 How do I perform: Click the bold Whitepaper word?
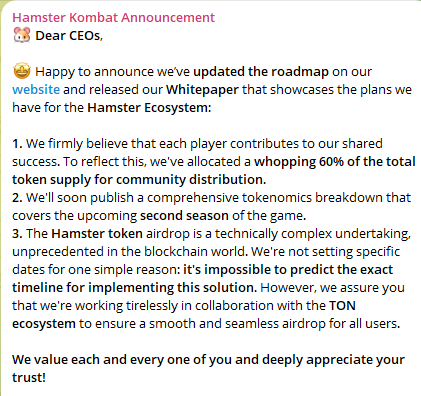(x=202, y=90)
